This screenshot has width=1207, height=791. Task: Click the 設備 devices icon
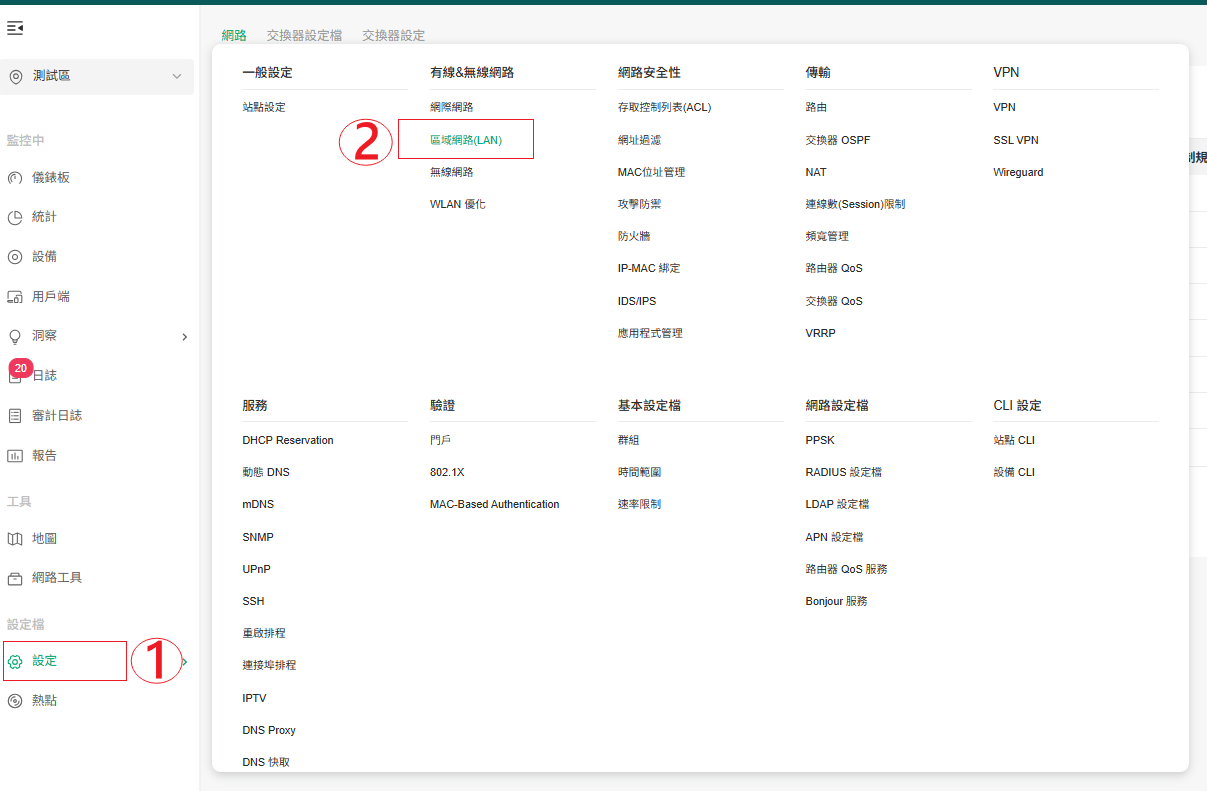coord(15,257)
